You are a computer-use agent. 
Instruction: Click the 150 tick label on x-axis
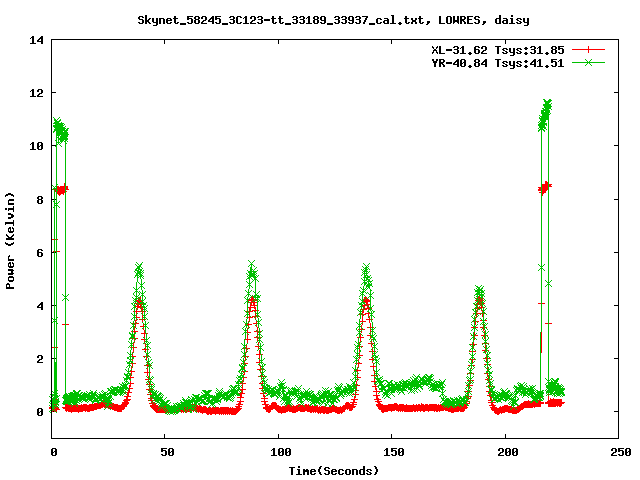pyautogui.click(x=391, y=452)
